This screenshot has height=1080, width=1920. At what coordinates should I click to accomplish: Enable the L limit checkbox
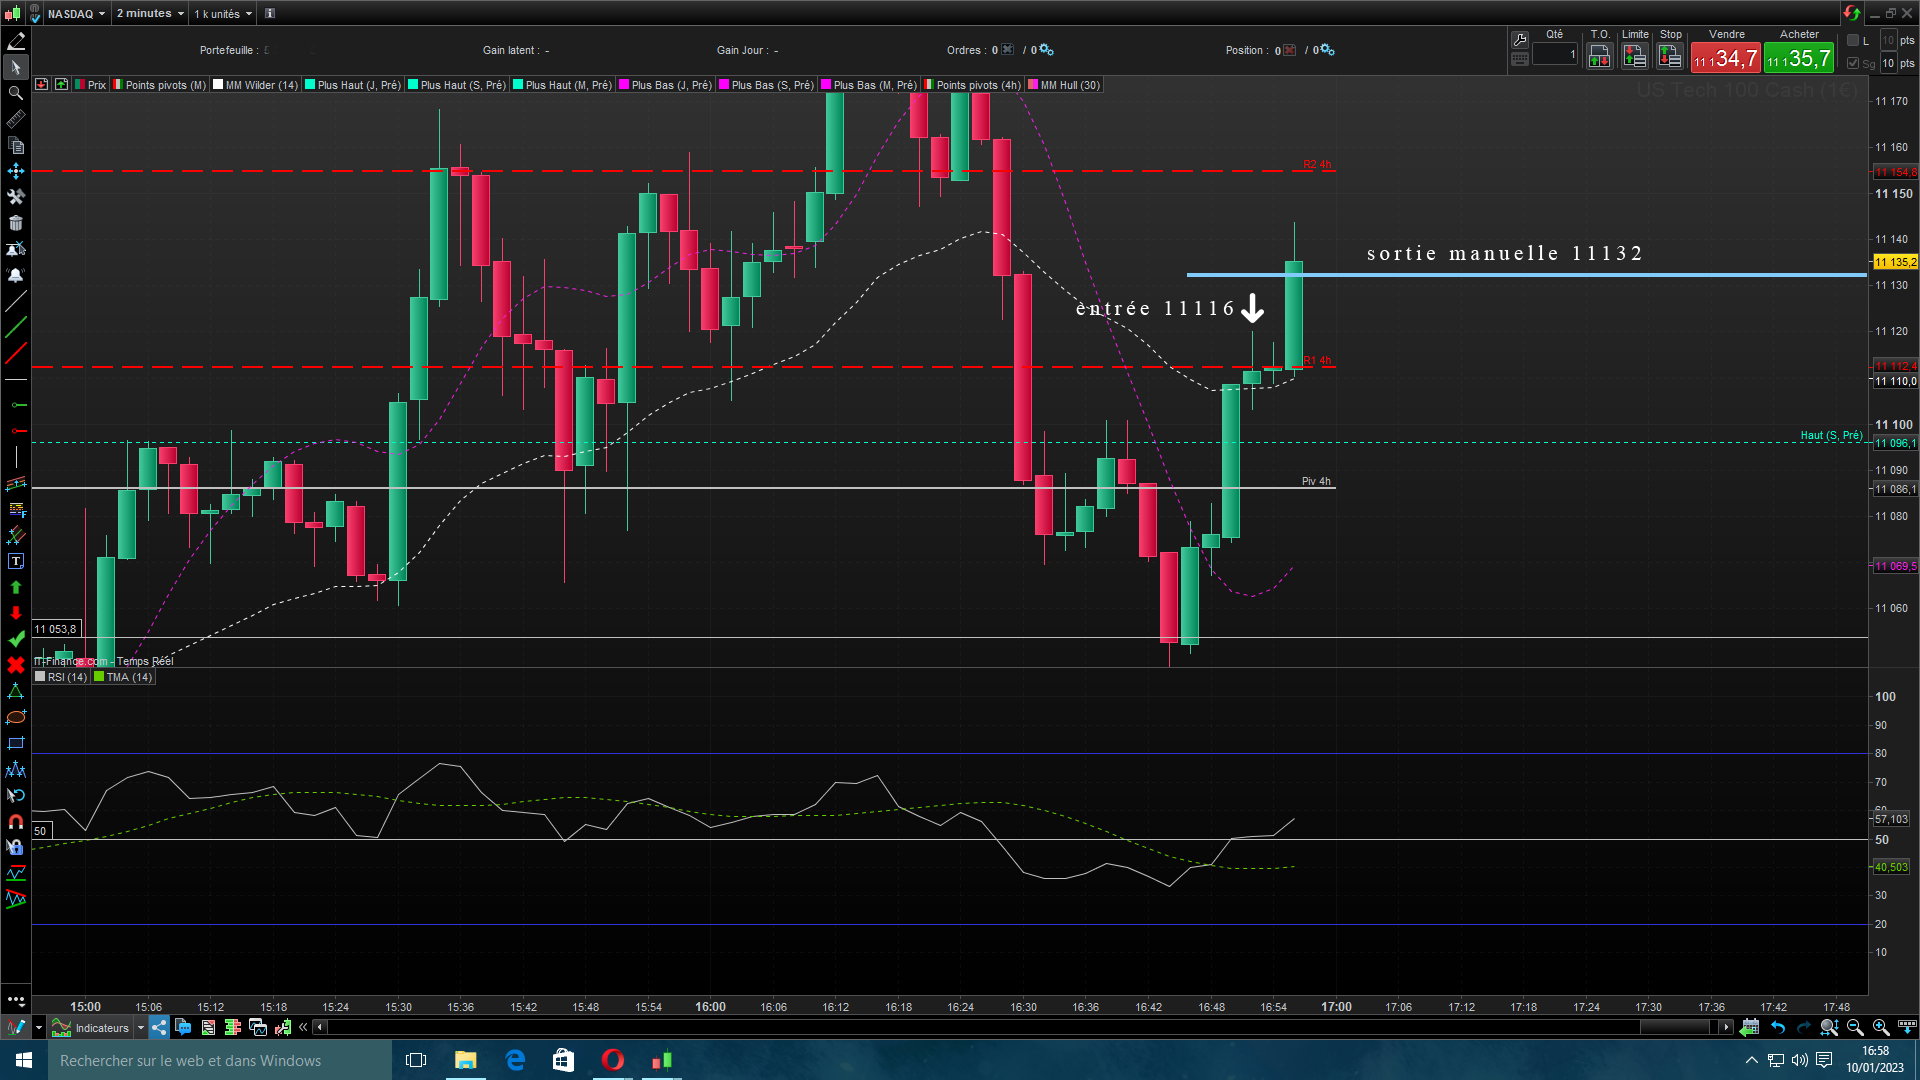pyautogui.click(x=1853, y=41)
